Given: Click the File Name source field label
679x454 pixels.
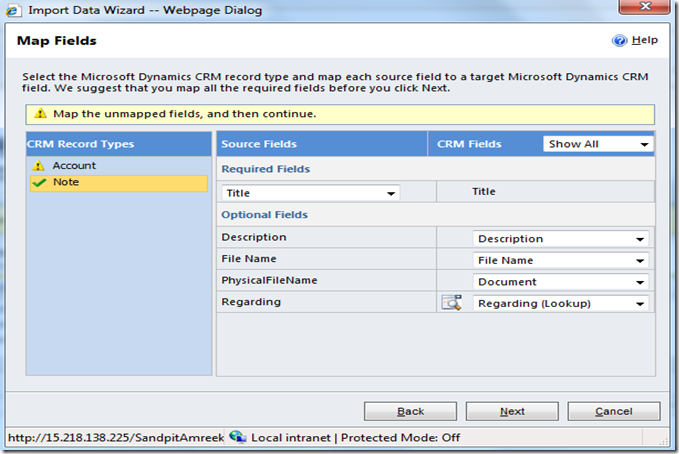Looking at the screenshot, I should click(x=249, y=259).
